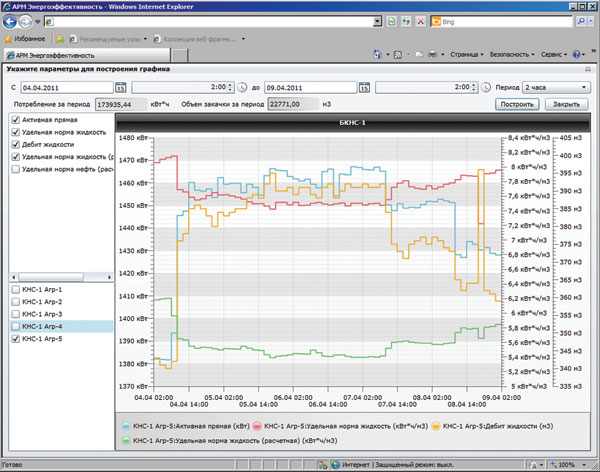Click the Закрыть button
The width and height of the screenshot is (600, 472).
(567, 104)
